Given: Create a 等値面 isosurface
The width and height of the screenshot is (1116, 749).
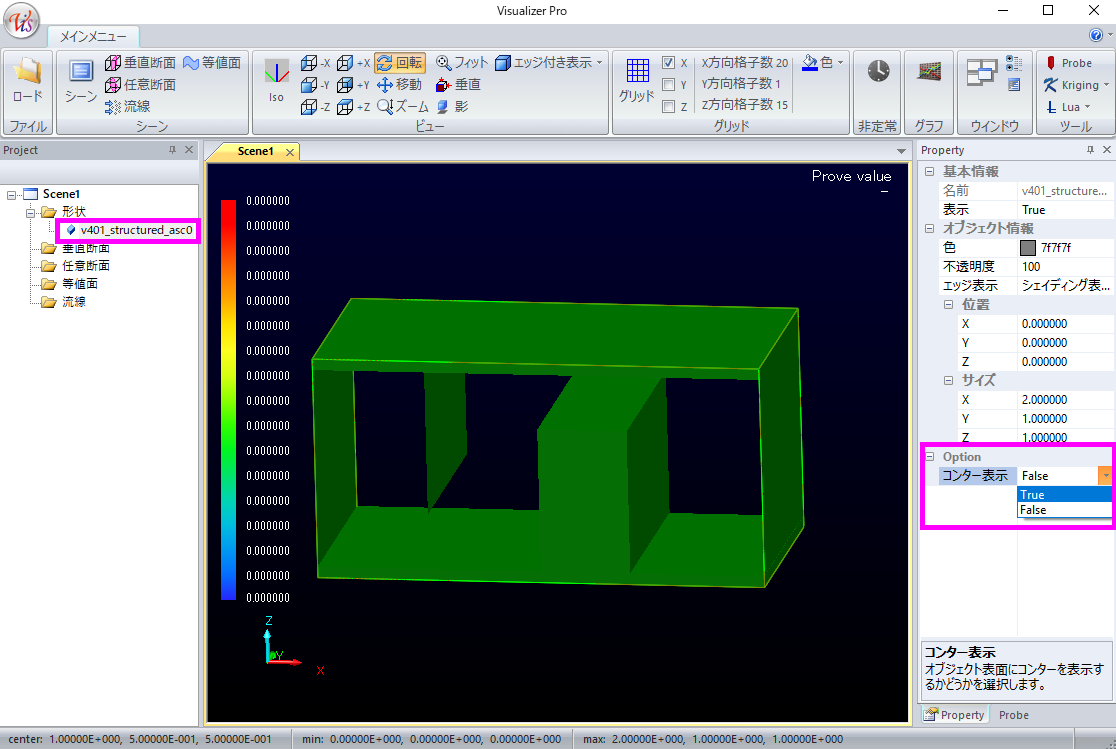Looking at the screenshot, I should point(211,62).
